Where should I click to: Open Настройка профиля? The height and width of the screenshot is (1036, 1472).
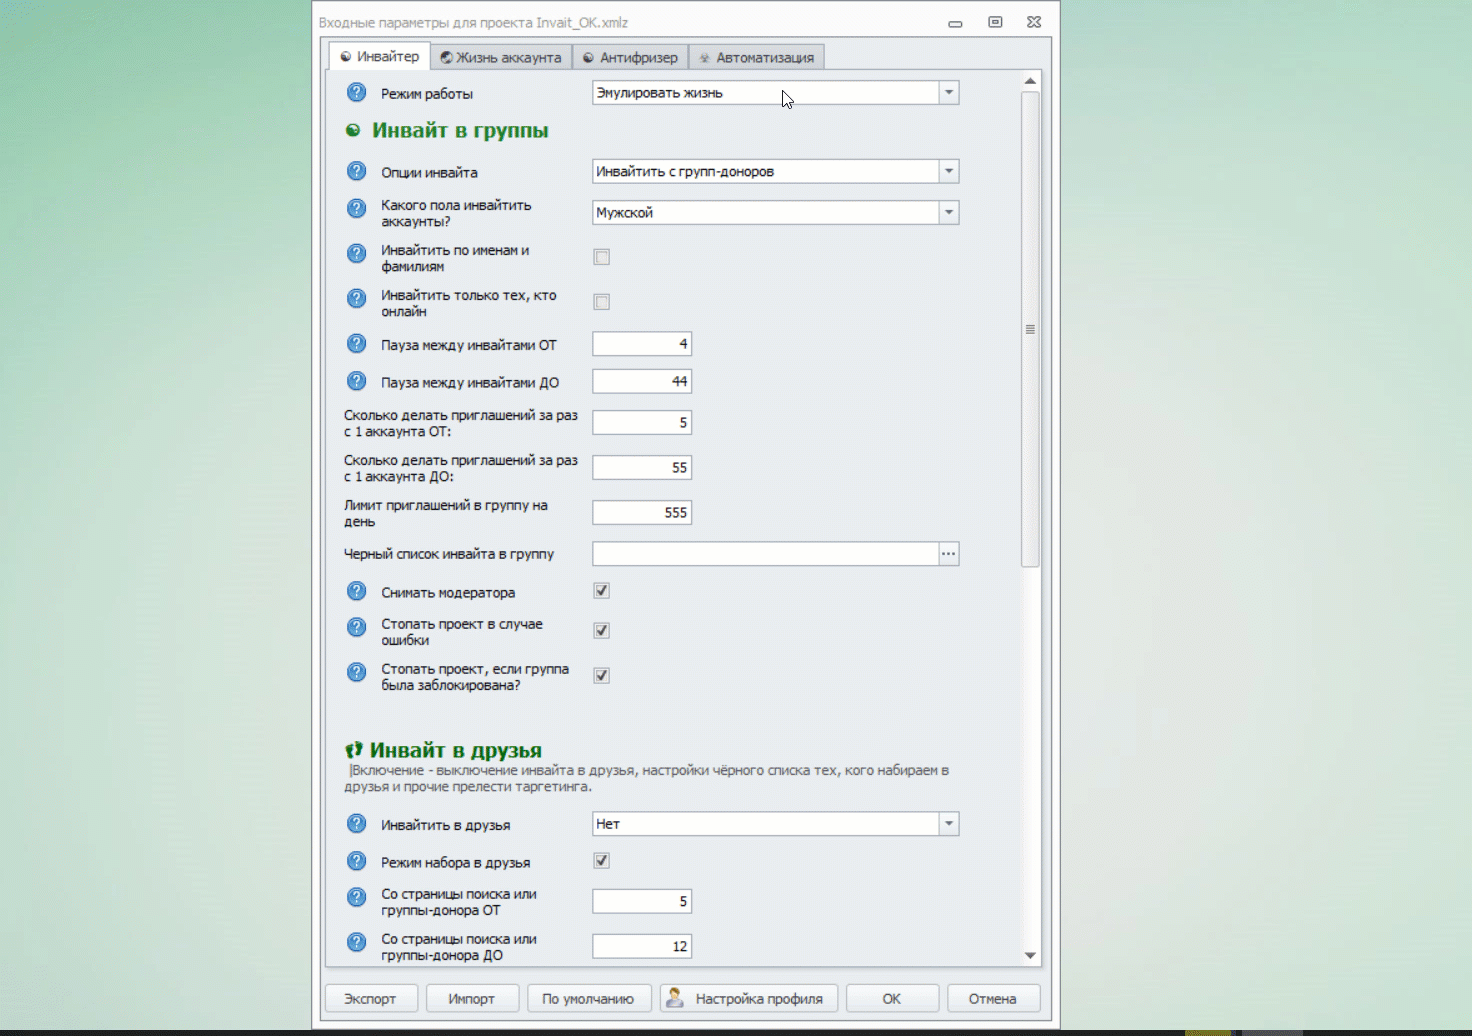(747, 998)
